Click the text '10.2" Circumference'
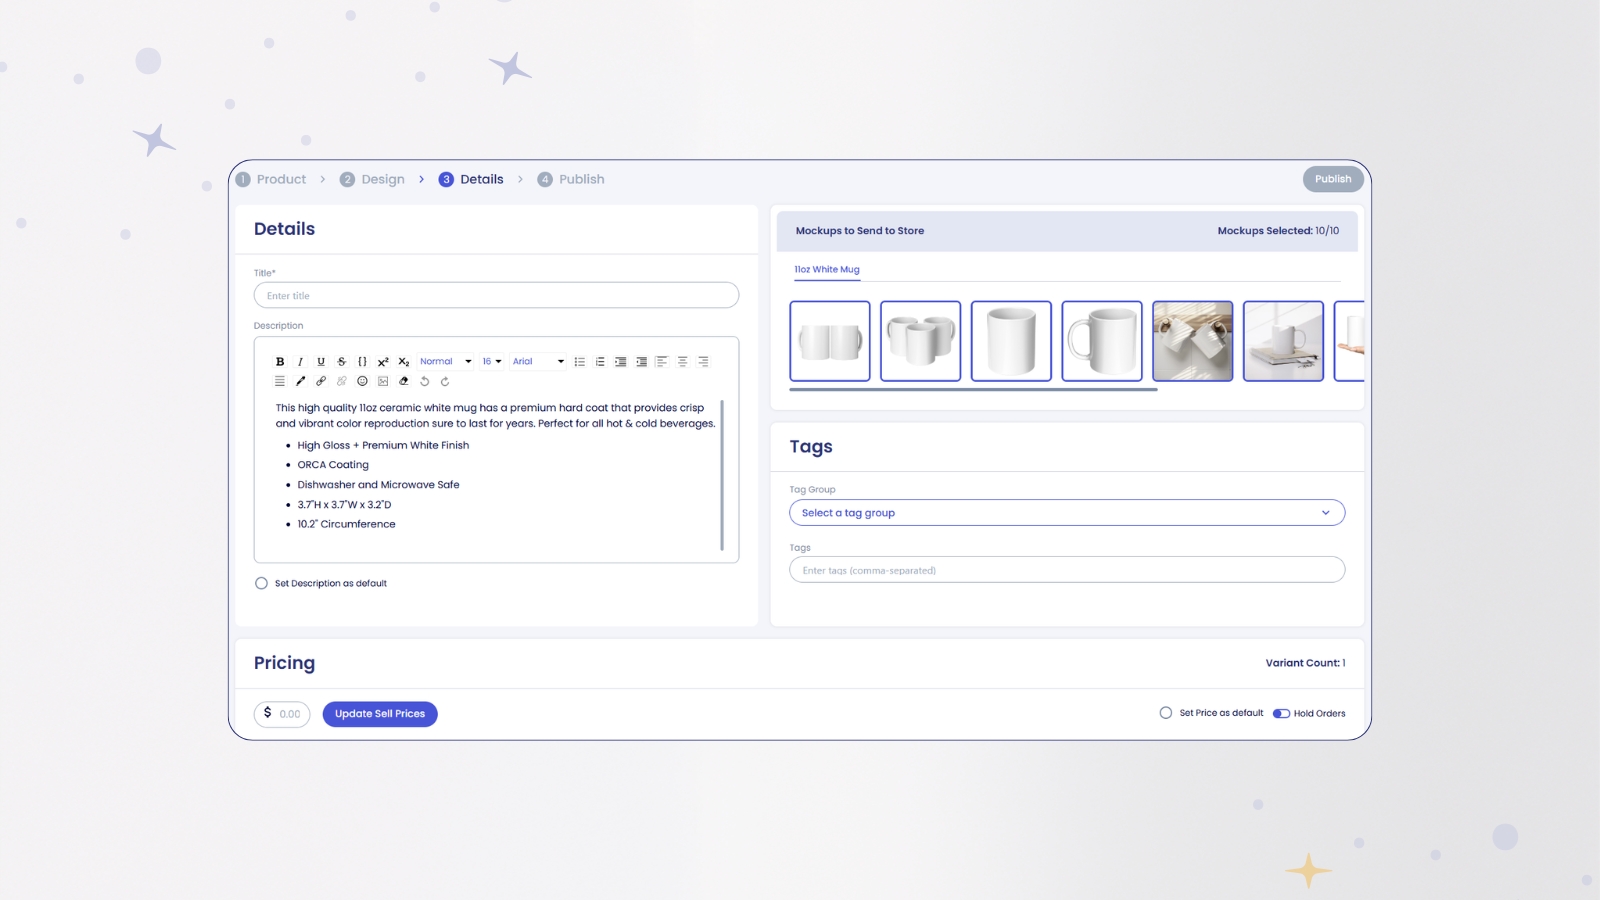The image size is (1600, 900). (x=346, y=524)
